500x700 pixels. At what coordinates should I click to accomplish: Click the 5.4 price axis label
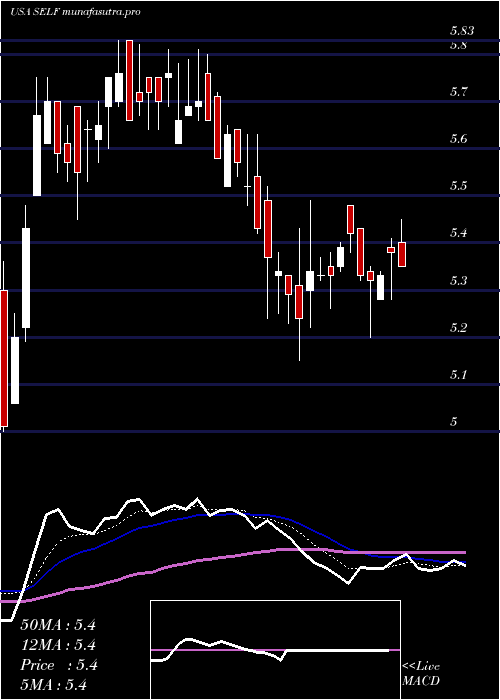(461, 233)
